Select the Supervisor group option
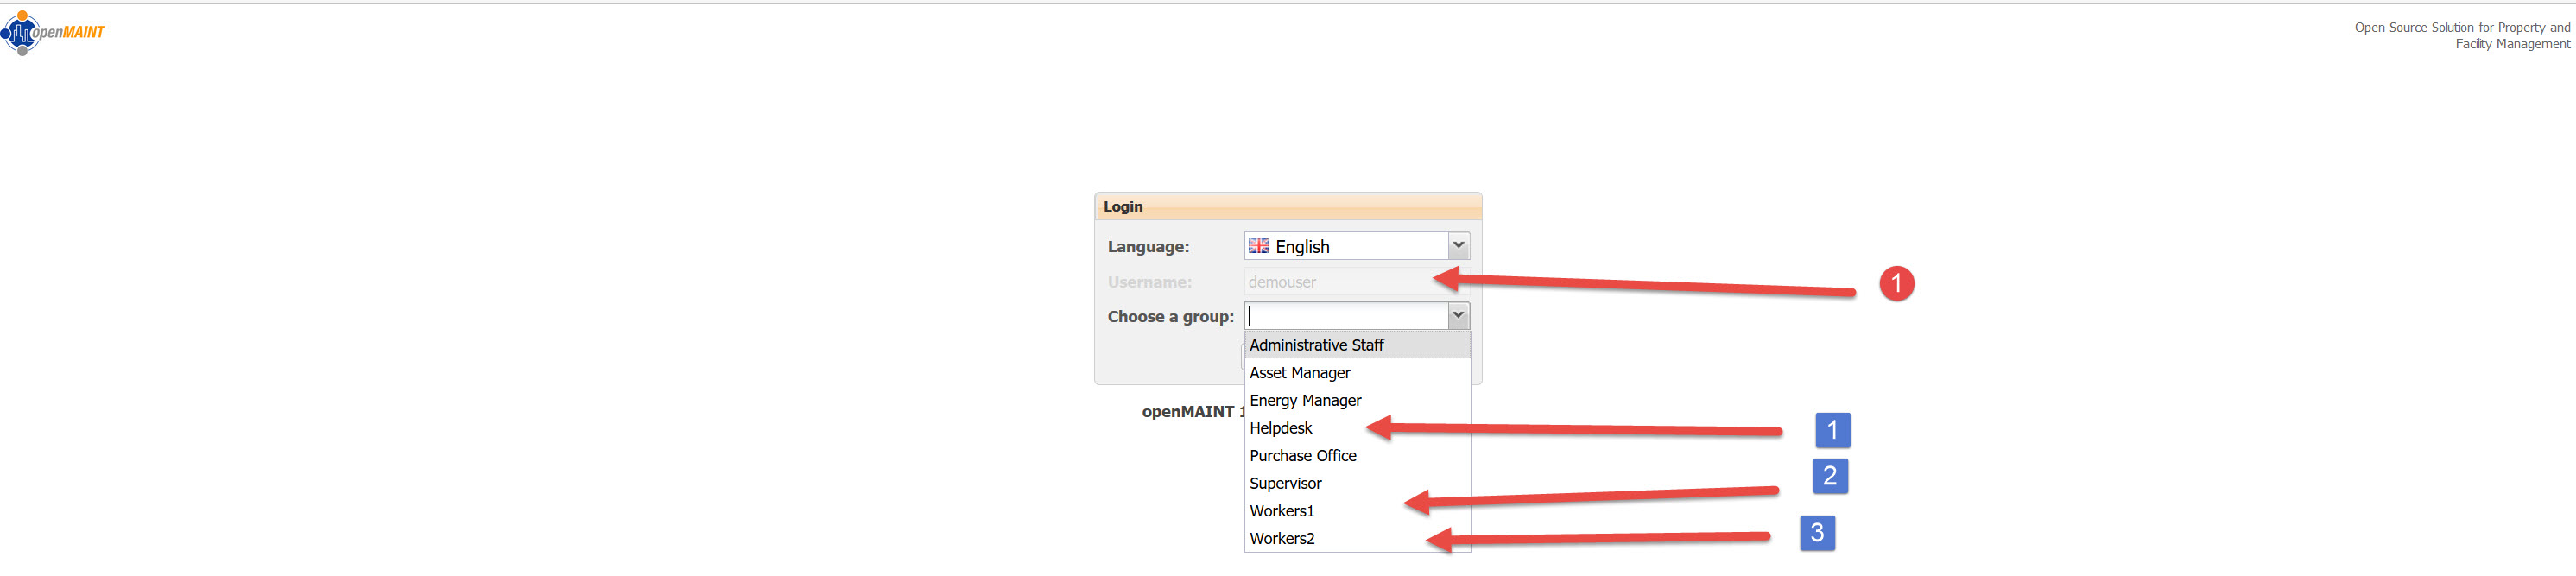Screen dimensions: 2576x576 tap(1285, 483)
